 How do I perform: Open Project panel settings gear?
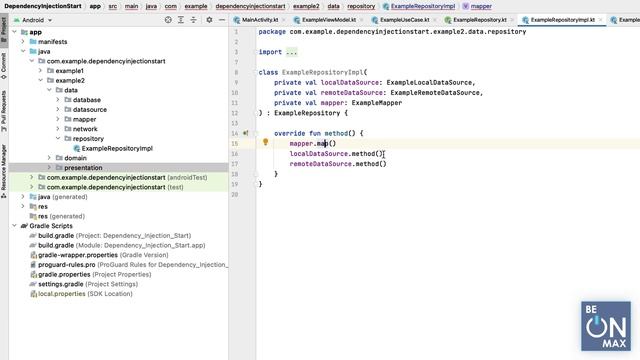209,20
